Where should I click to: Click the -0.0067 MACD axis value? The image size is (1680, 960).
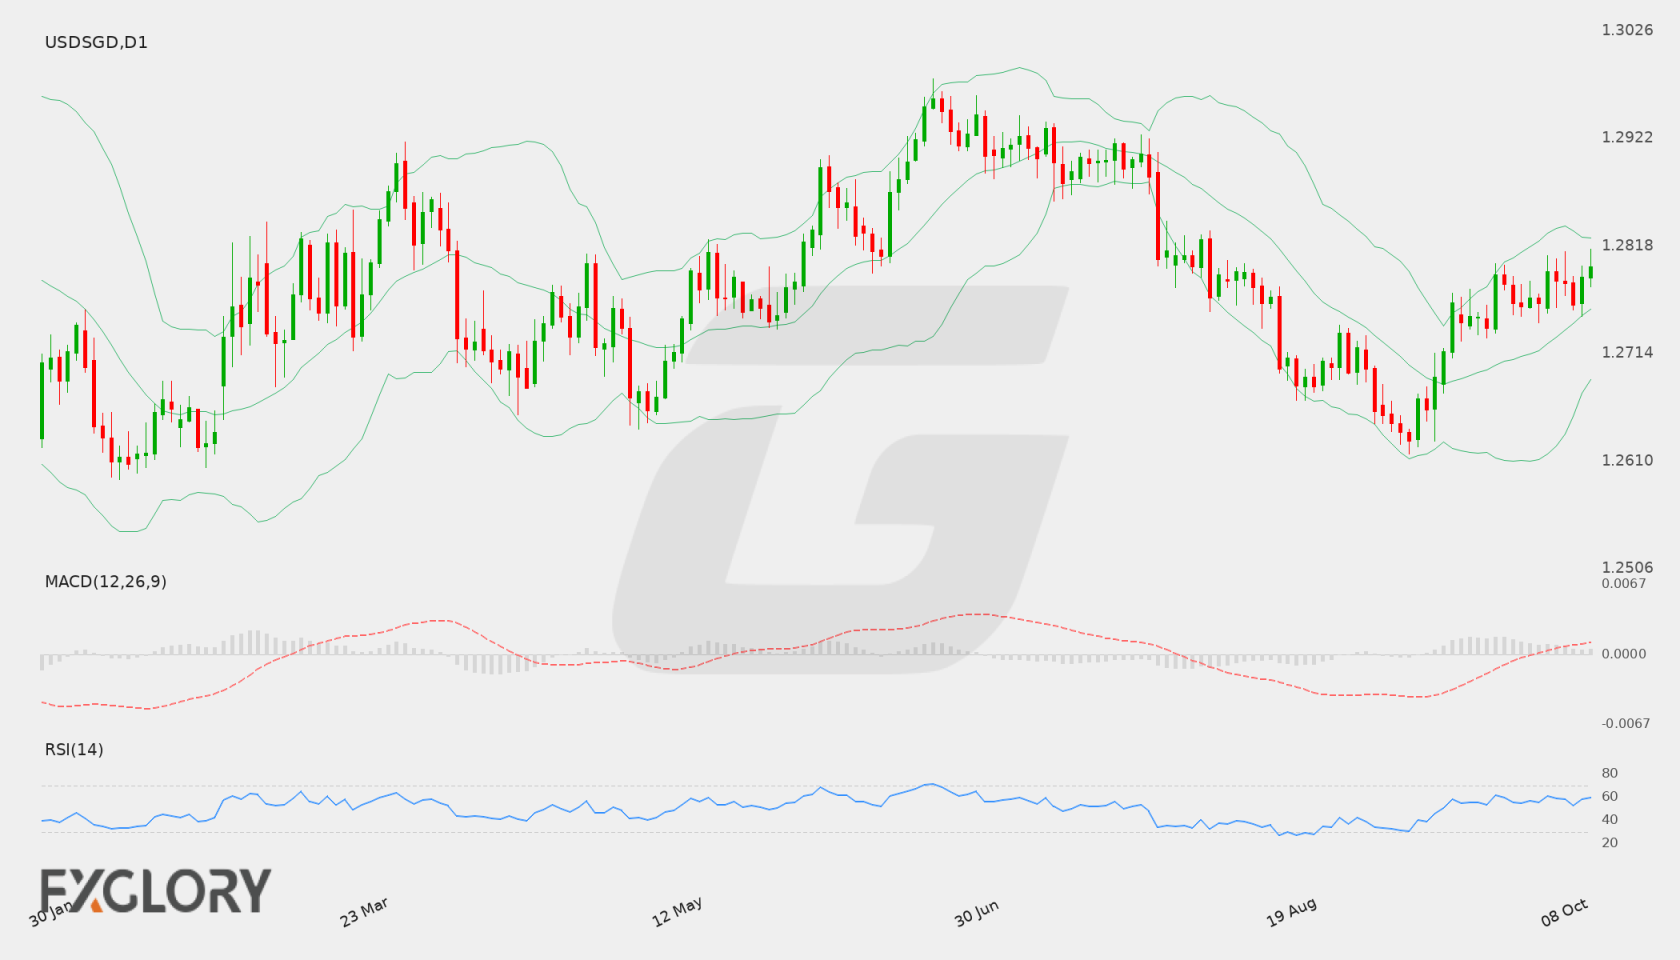(x=1626, y=723)
